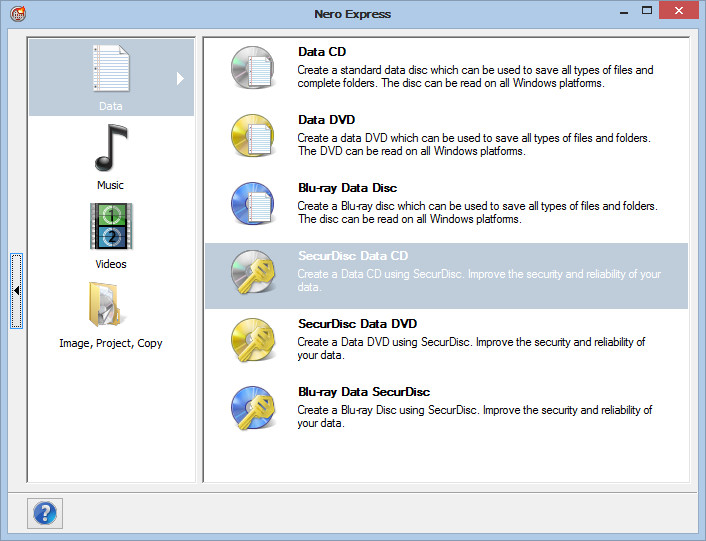Screen dimensions: 706x541
Task: Select the Data notepad icon
Action: pyautogui.click(x=111, y=68)
